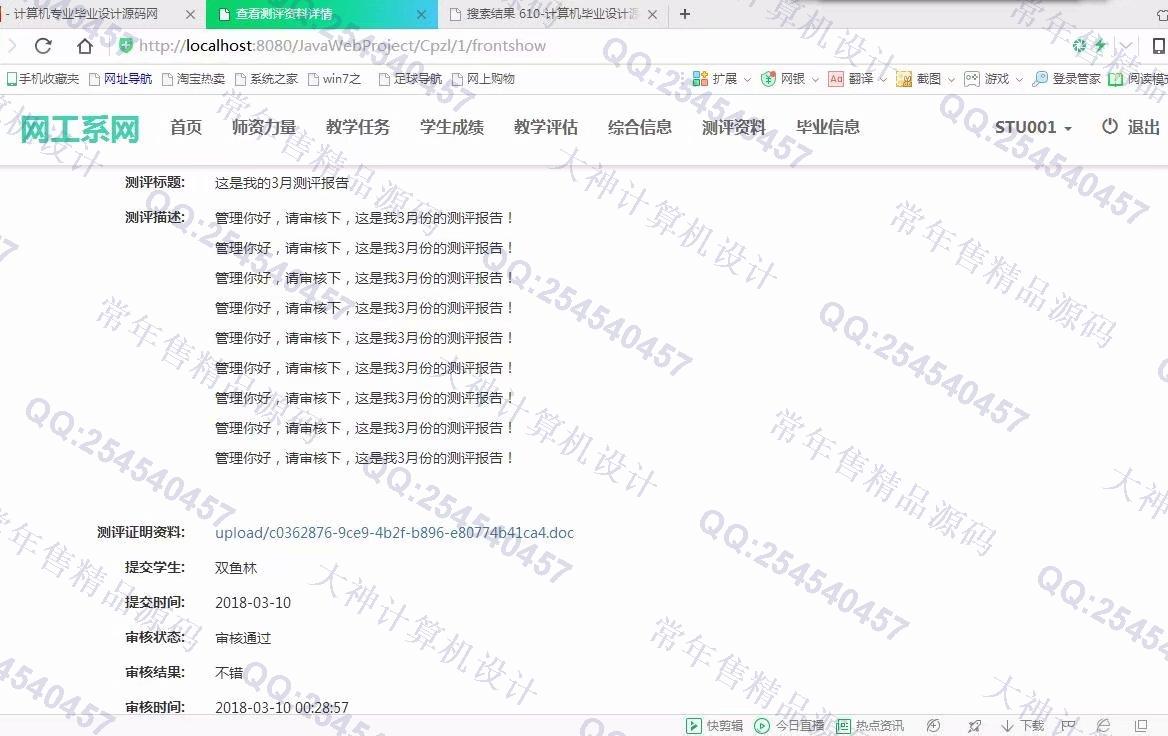The width and height of the screenshot is (1168, 736).
Task: Open 系统之家 bookmark
Action: (x=267, y=78)
